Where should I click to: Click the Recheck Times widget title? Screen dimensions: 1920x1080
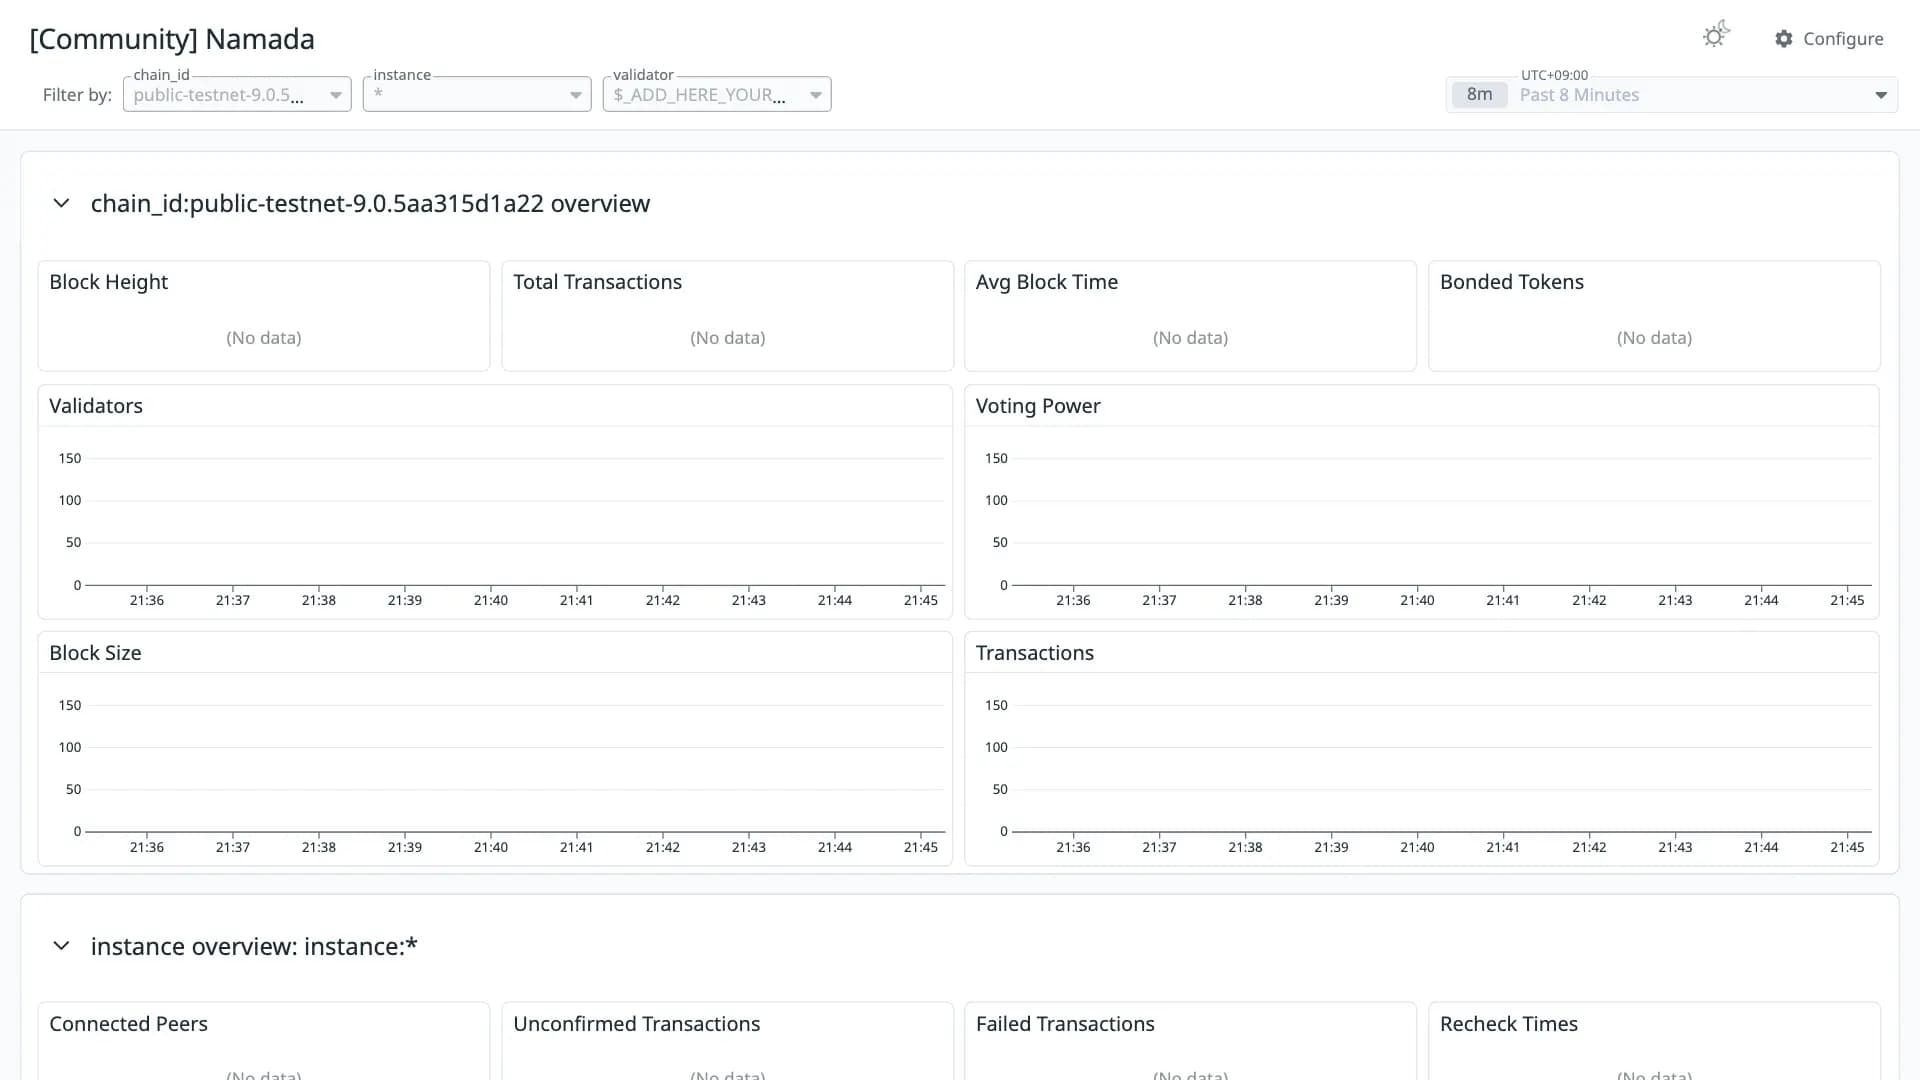(x=1509, y=1024)
